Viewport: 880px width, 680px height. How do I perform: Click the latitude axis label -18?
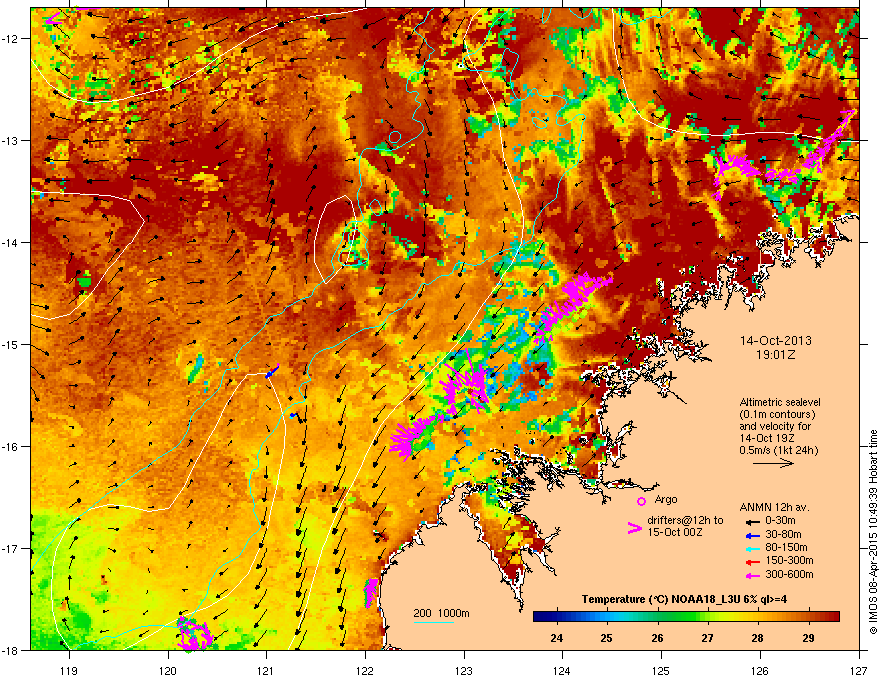[x=11, y=650]
